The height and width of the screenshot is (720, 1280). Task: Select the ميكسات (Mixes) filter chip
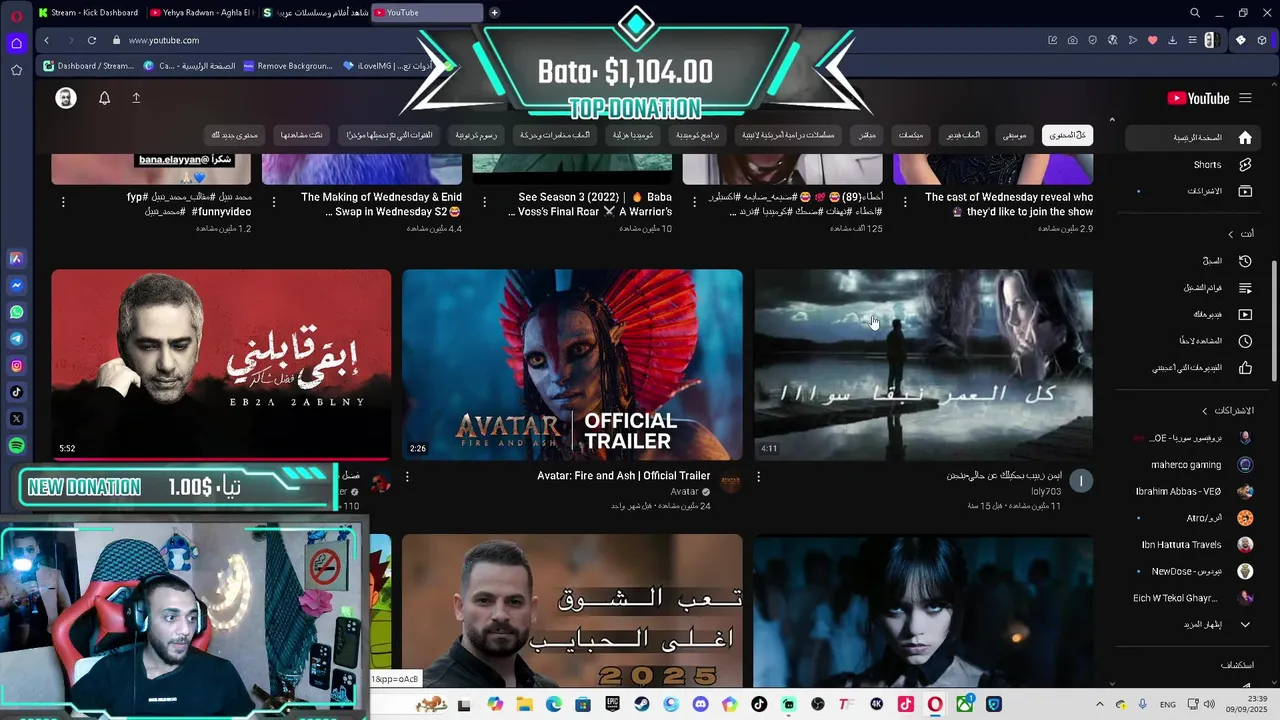click(911, 135)
